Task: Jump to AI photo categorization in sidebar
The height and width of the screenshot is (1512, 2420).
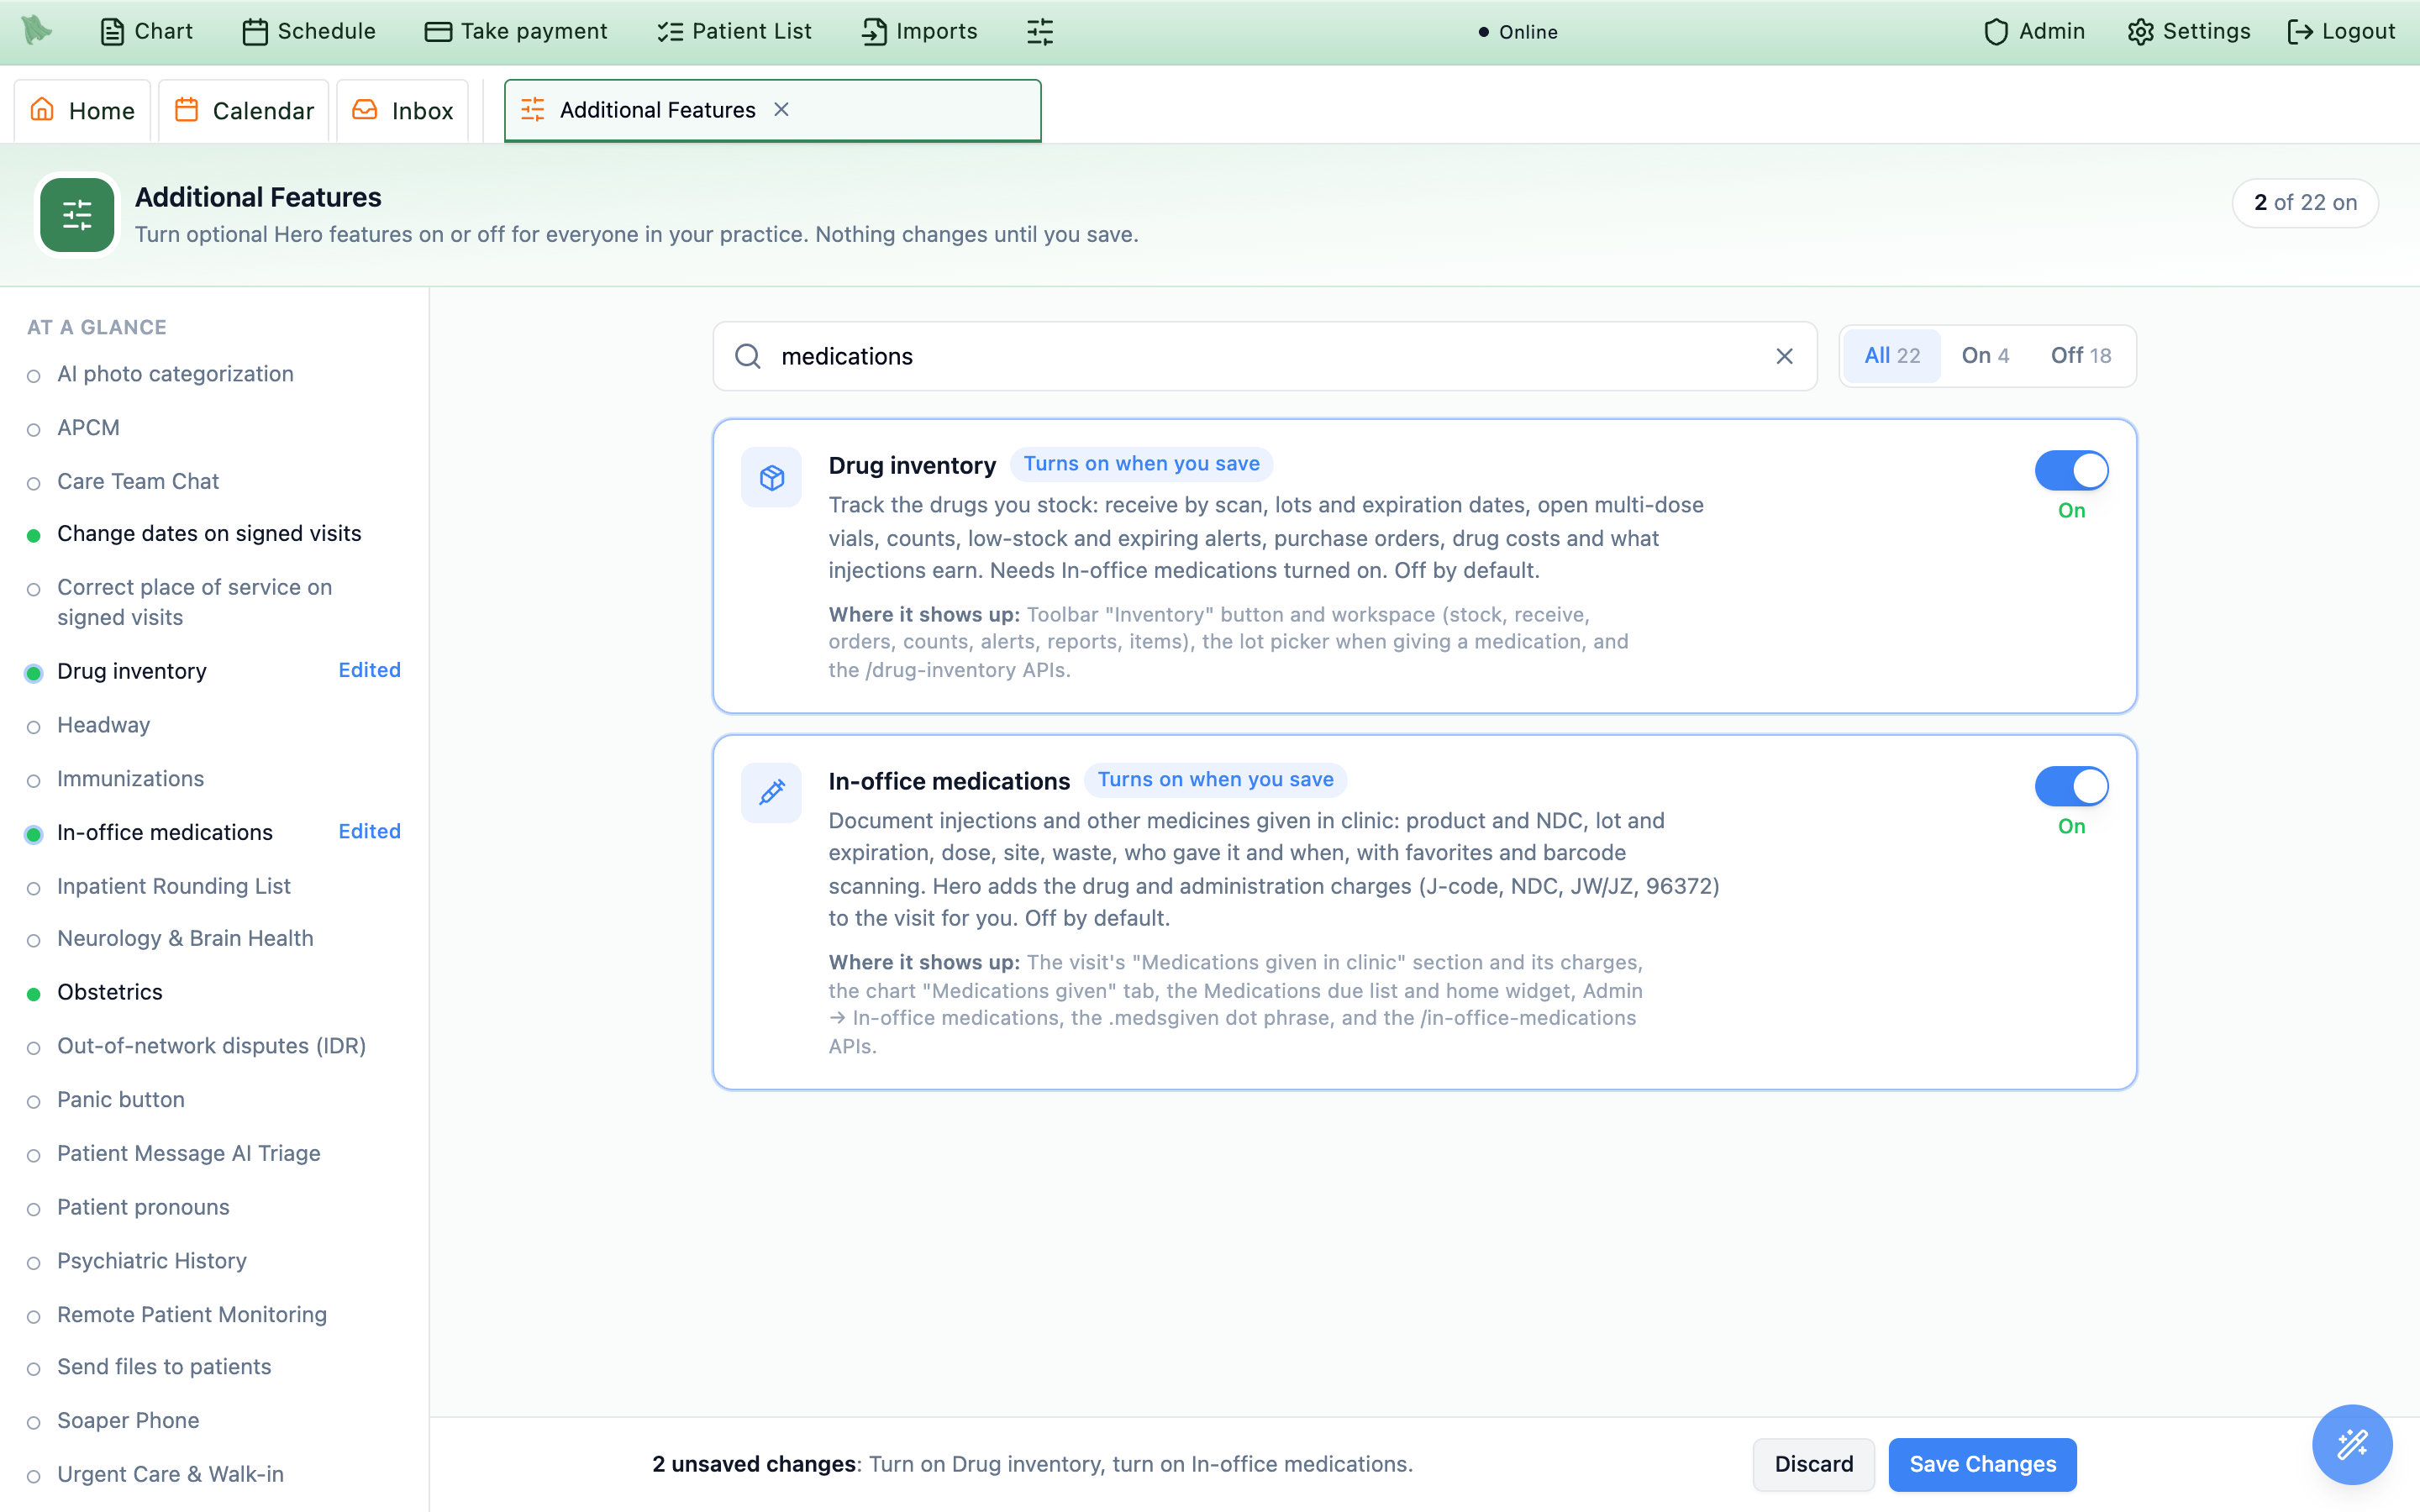Action: tap(175, 374)
